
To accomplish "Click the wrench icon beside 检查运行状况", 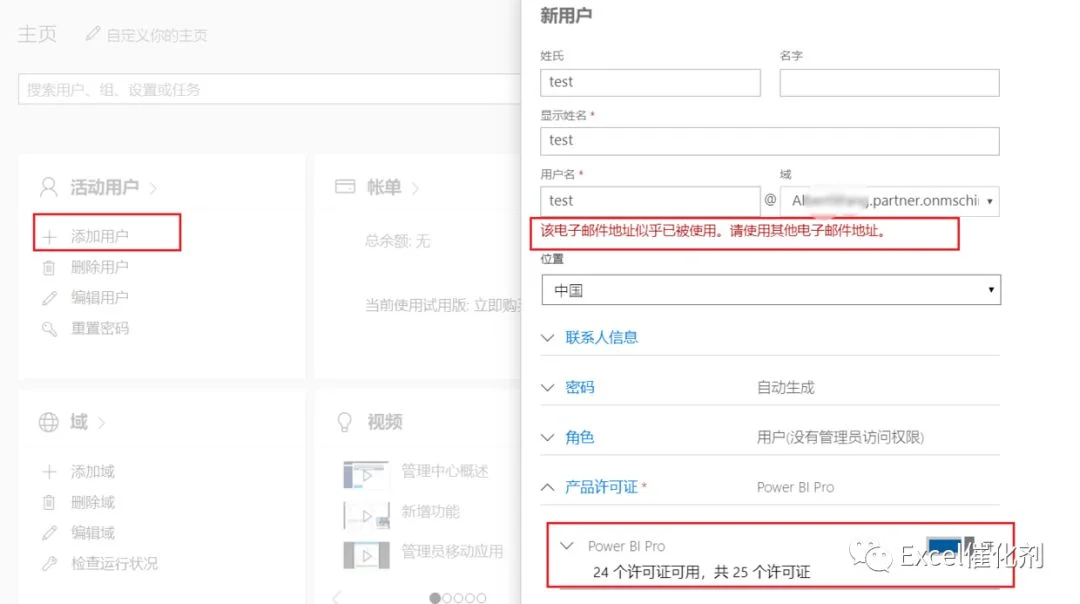I will [x=49, y=563].
